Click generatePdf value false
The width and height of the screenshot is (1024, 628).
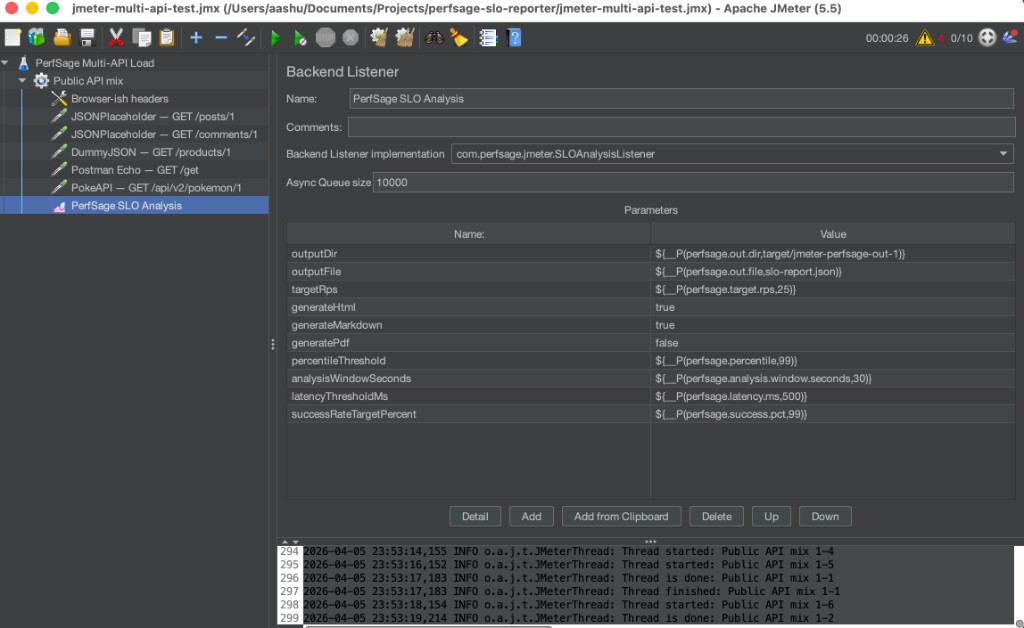[x=833, y=343]
